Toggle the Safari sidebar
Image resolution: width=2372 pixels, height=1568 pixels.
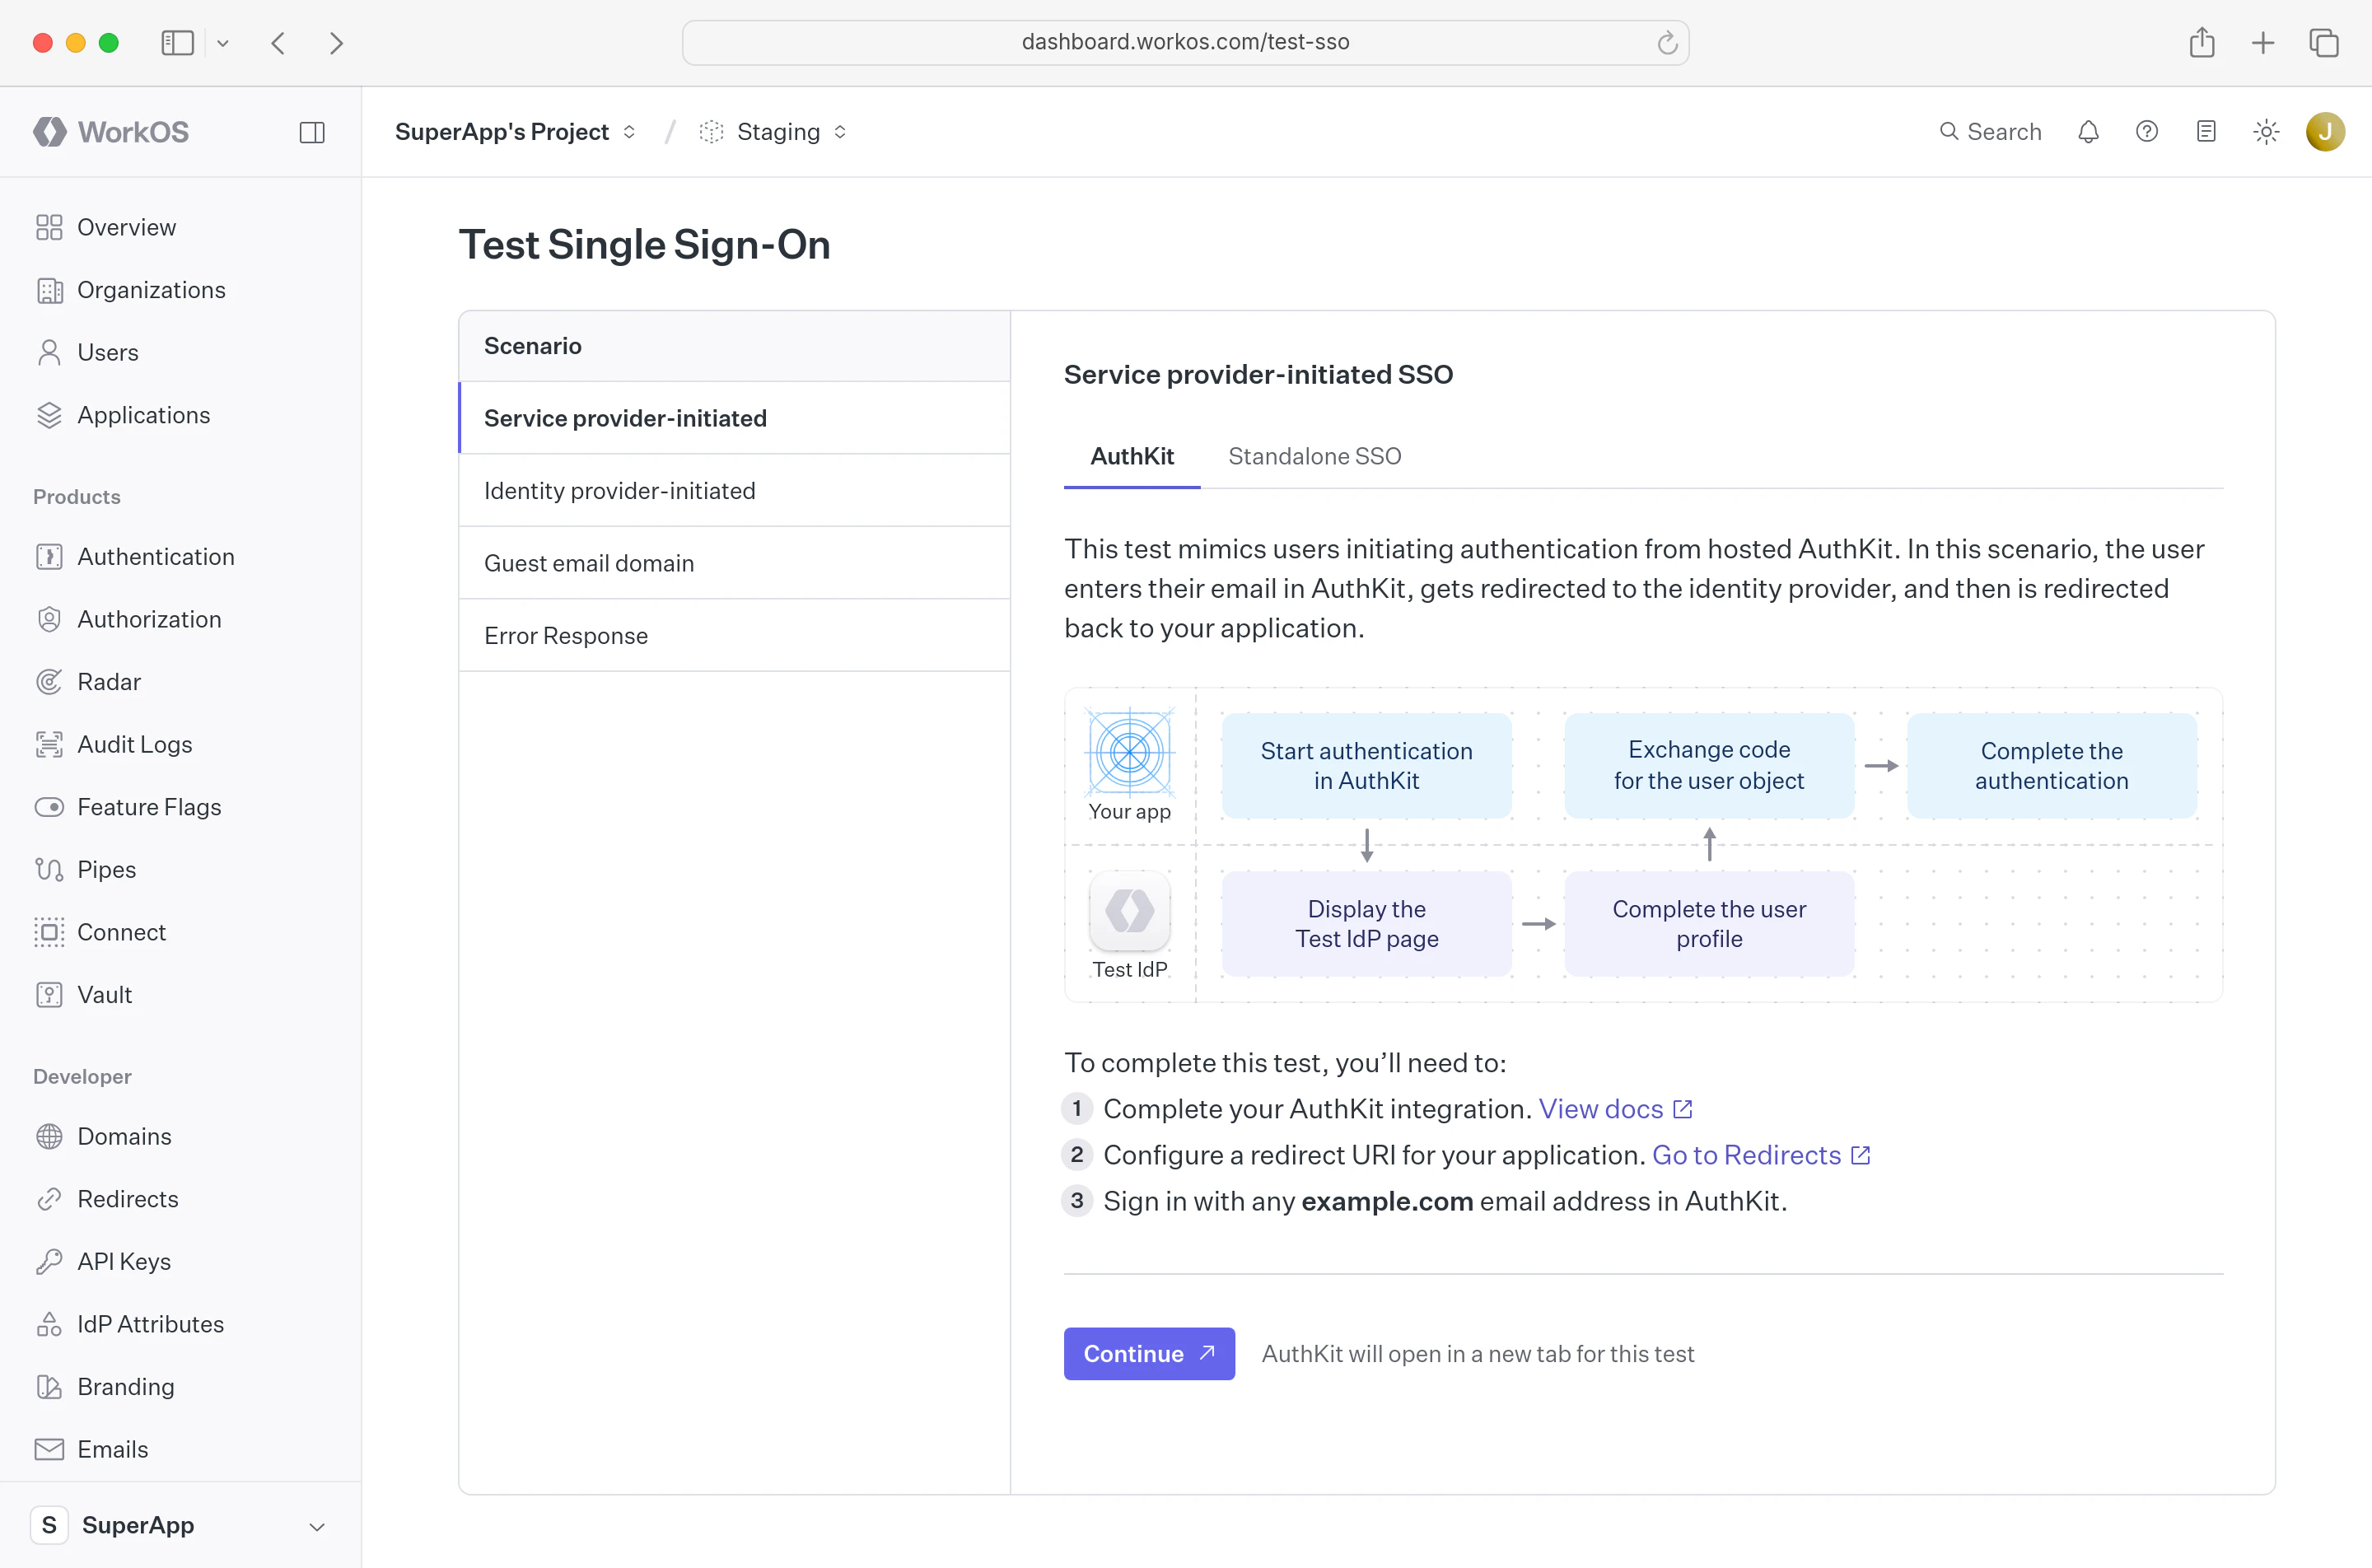pyautogui.click(x=177, y=43)
